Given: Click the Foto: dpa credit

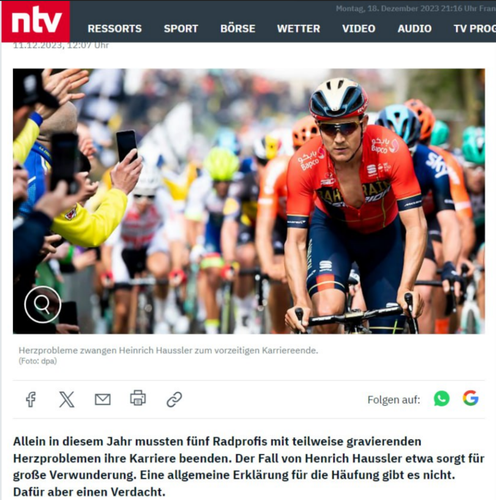Looking at the screenshot, I should pyautogui.click(x=38, y=361).
